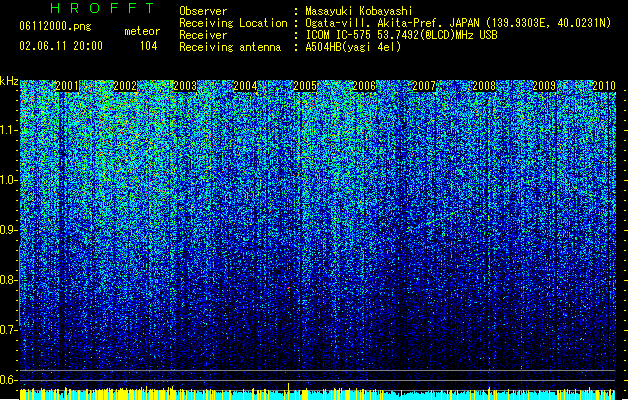This screenshot has width=629, height=400.
Task: Click the 2005 time marker
Action: click(x=305, y=86)
